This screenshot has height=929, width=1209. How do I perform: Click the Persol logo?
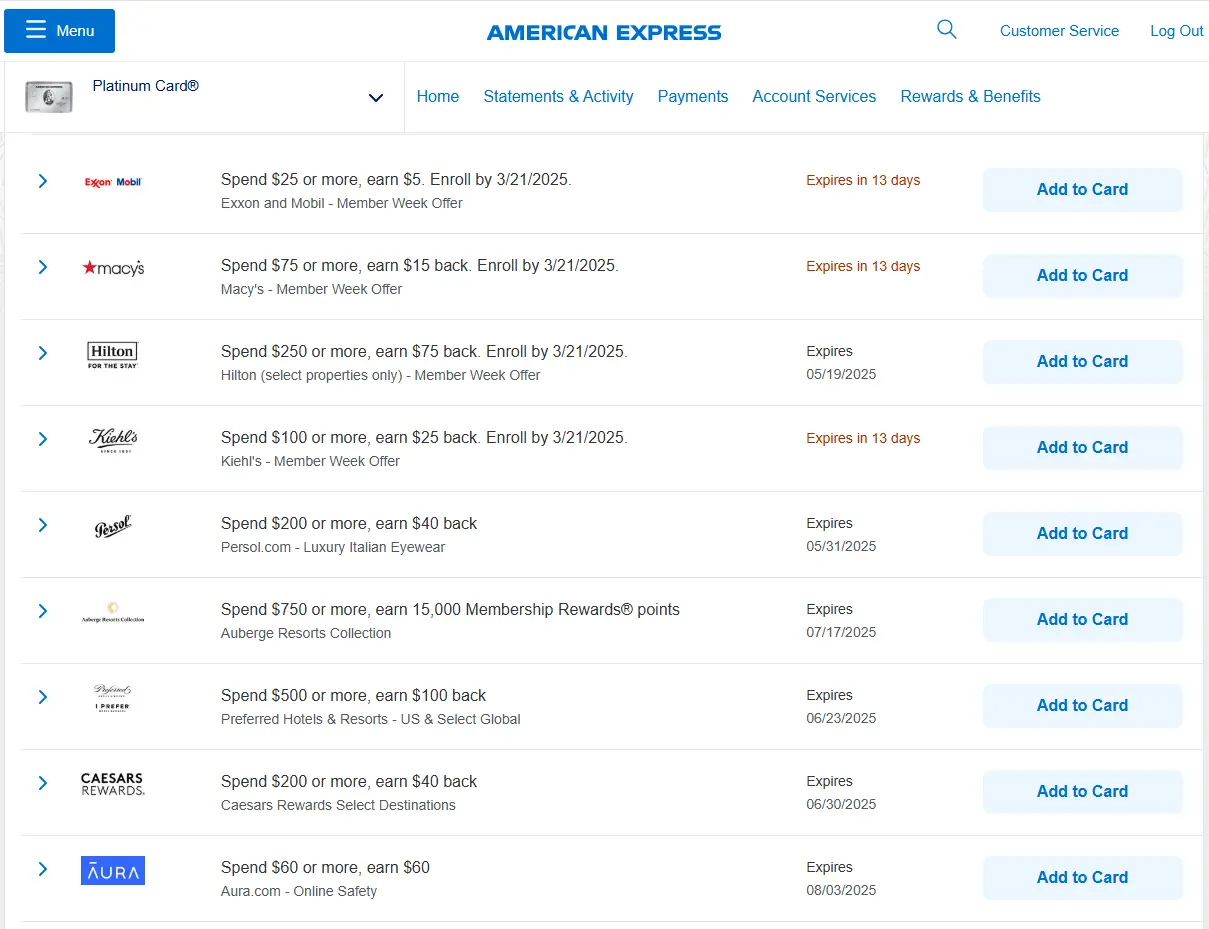pyautogui.click(x=113, y=526)
